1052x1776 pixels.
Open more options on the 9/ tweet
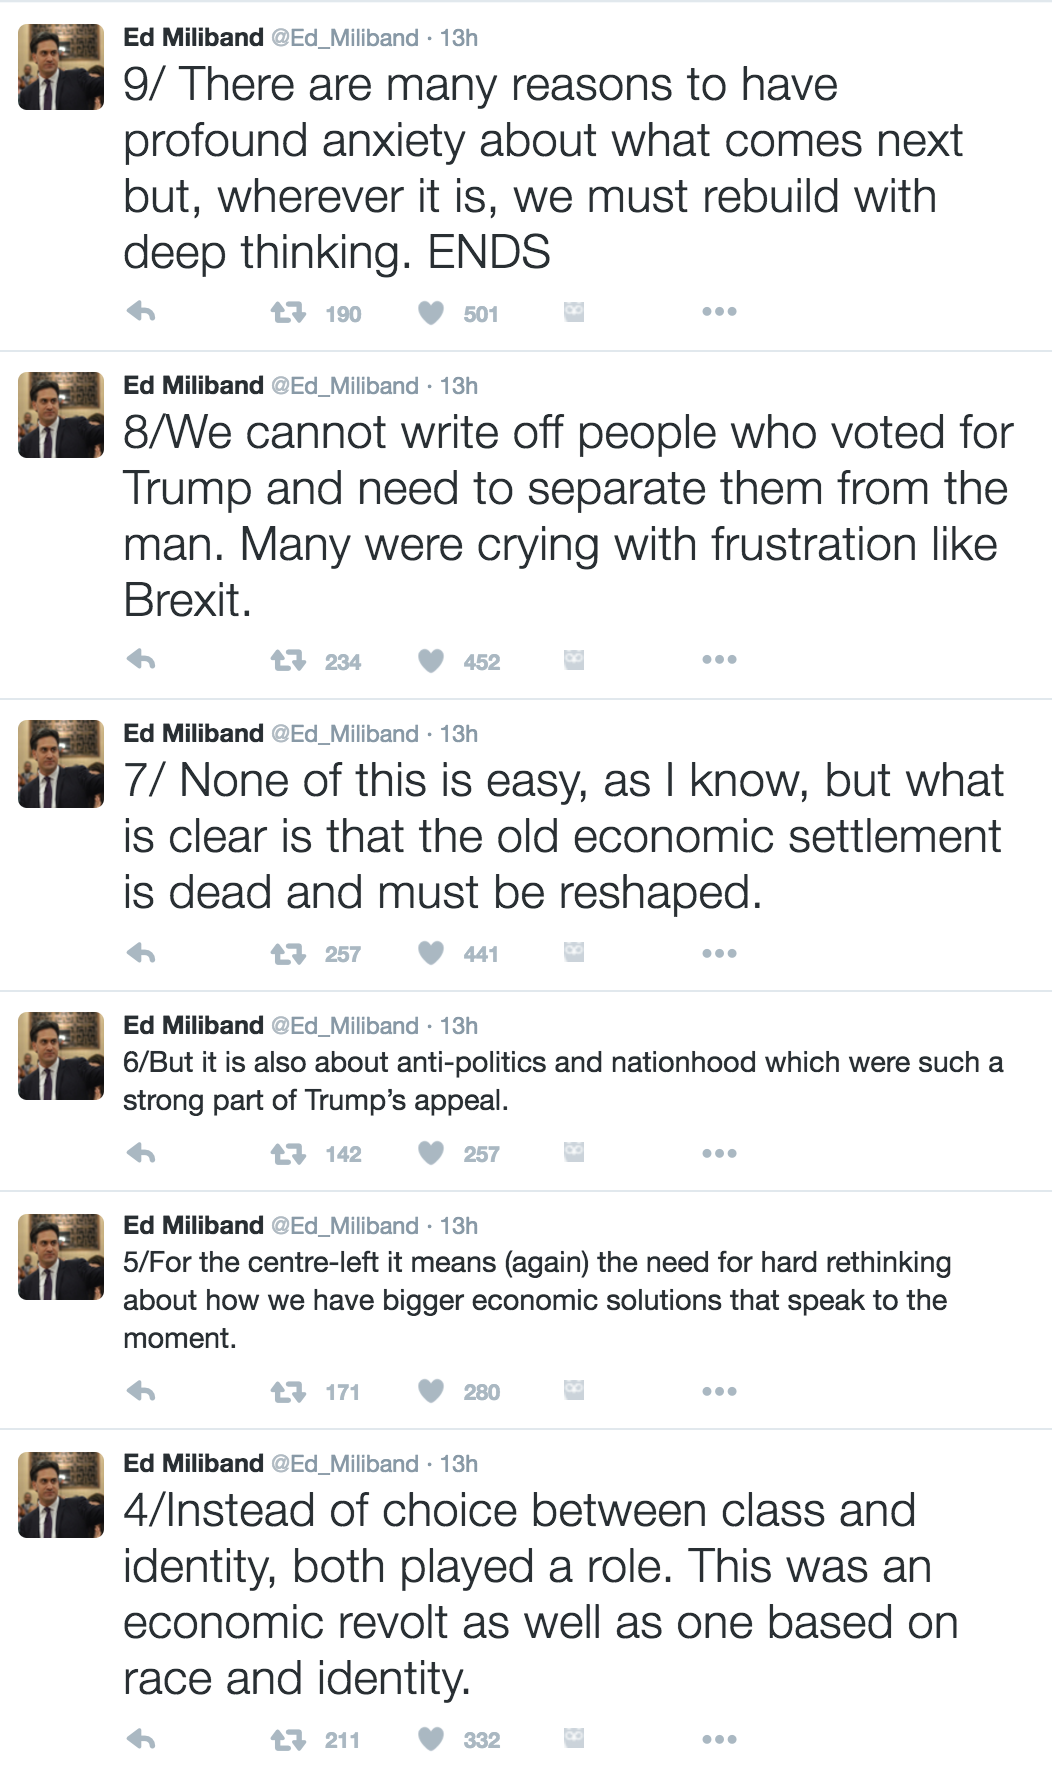click(x=719, y=312)
